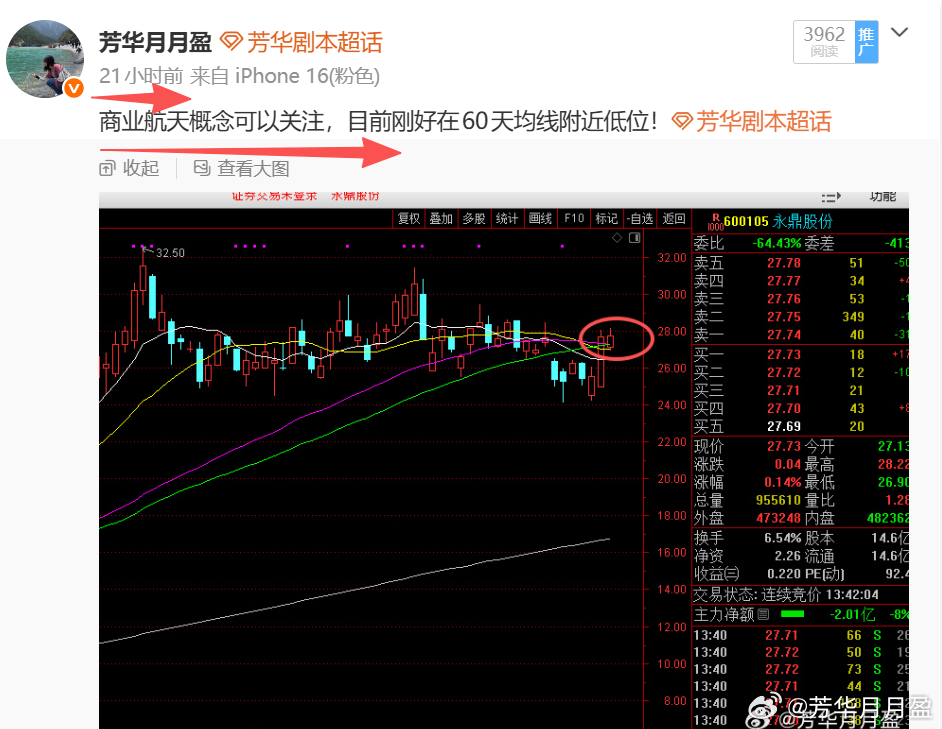This screenshot has height=729, width=942.
Task: Click the 委比 -64.43% value
Action: [x=777, y=243]
